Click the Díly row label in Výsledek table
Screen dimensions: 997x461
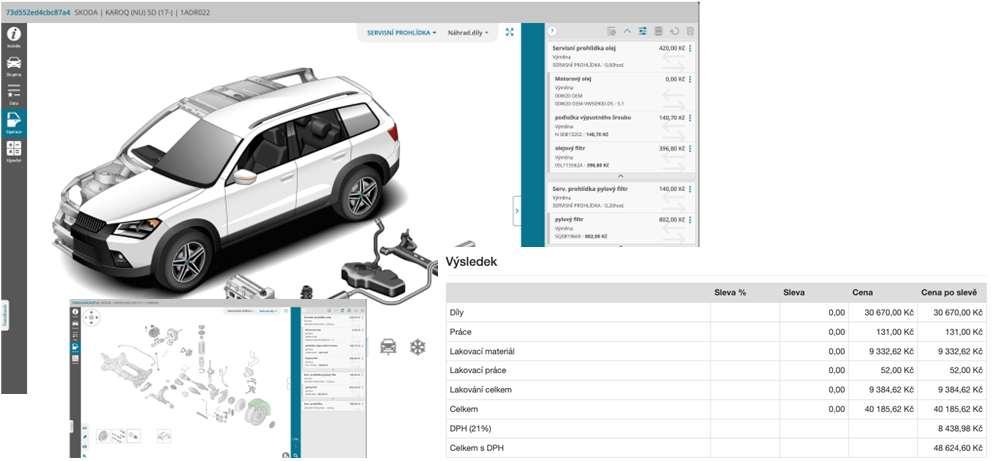(x=458, y=312)
